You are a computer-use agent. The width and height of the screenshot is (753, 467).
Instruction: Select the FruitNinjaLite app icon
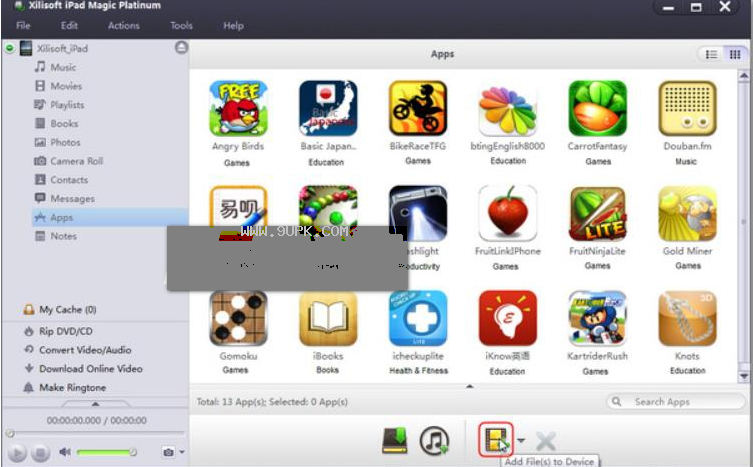pos(597,213)
